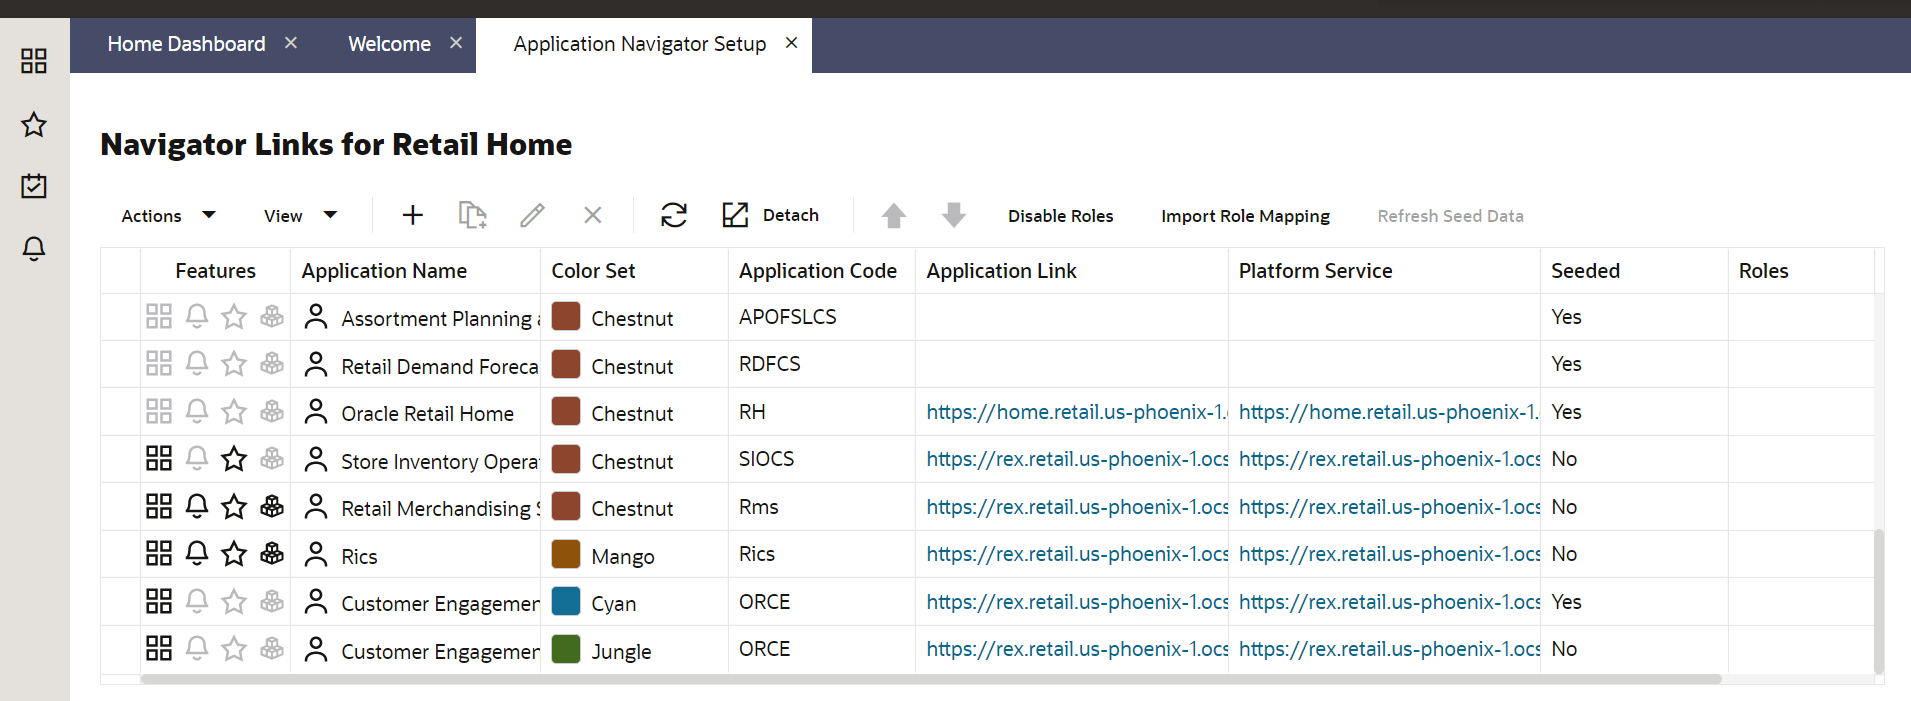Click the Move Down arrow icon
This screenshot has height=701, width=1911.
pos(954,215)
